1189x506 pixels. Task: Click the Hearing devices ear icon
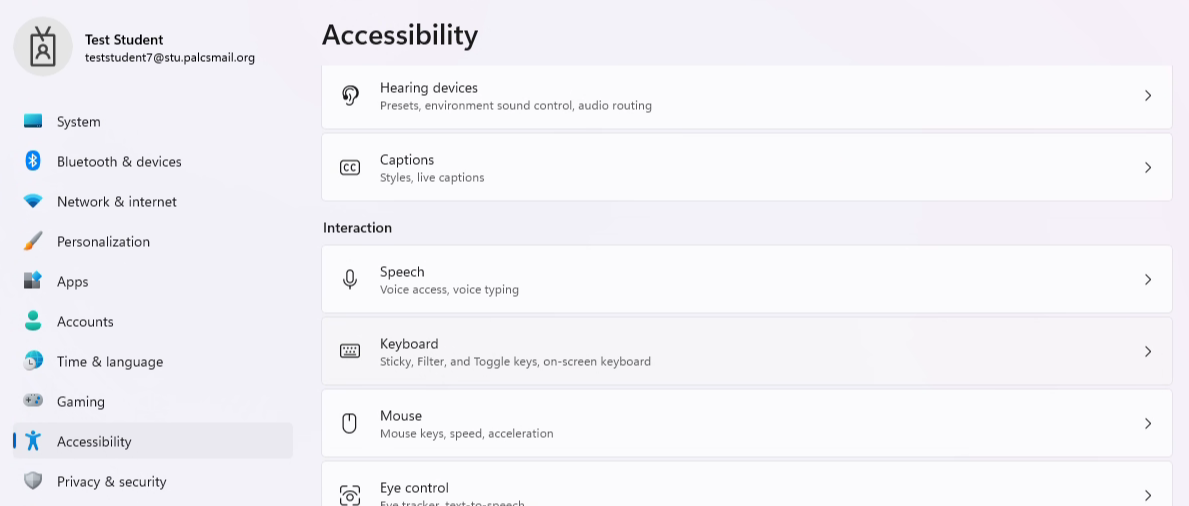350,96
